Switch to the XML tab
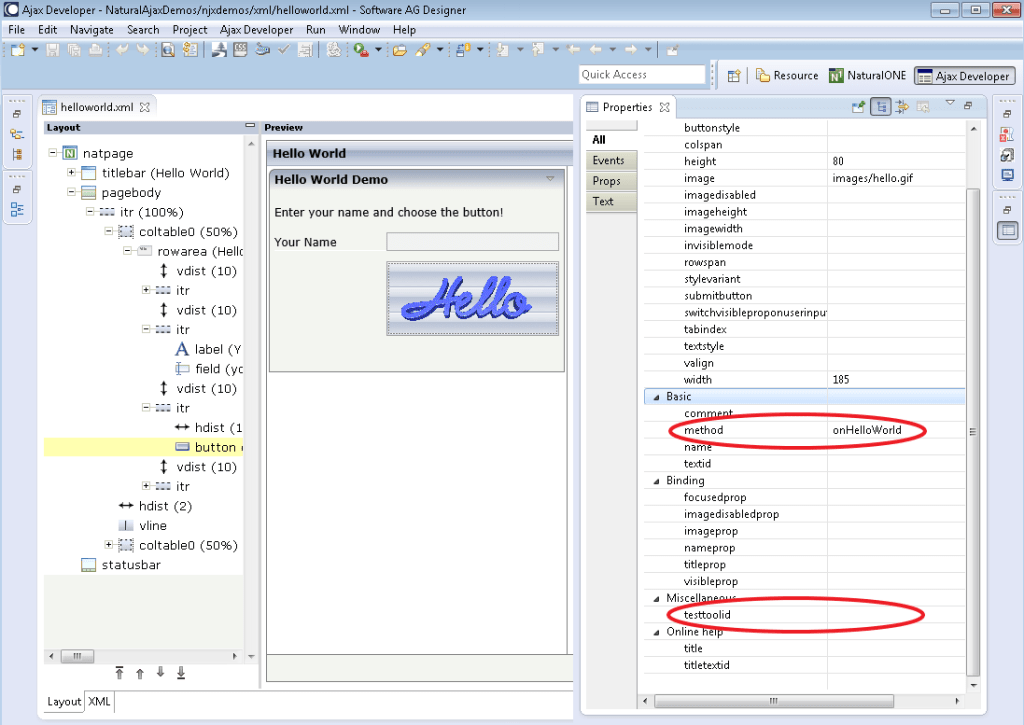Image resolution: width=1024 pixels, height=725 pixels. (x=99, y=702)
